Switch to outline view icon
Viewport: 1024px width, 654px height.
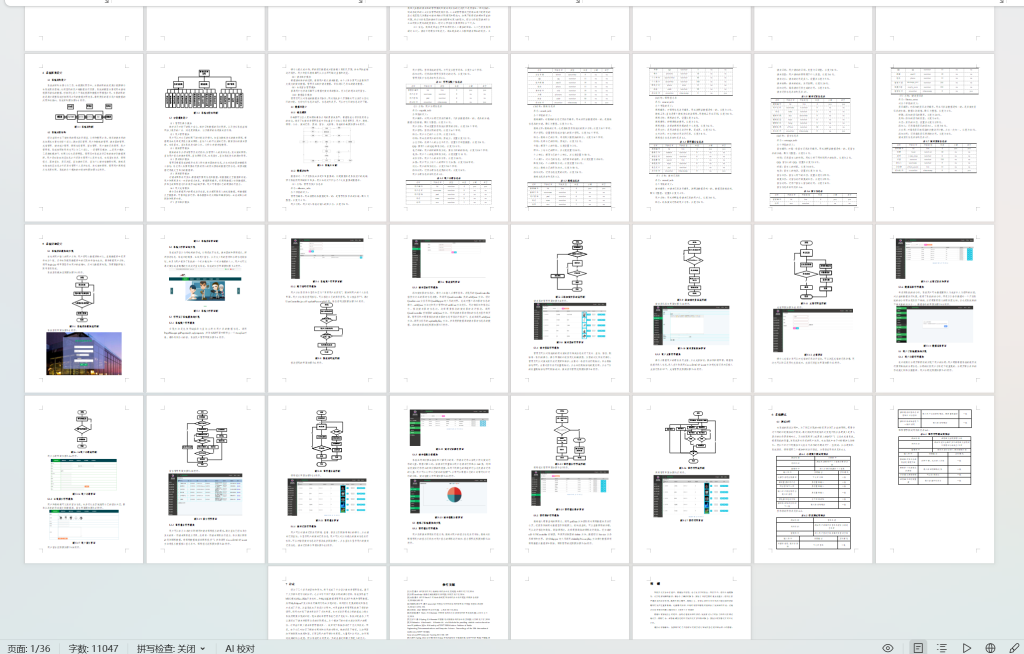tap(942, 648)
